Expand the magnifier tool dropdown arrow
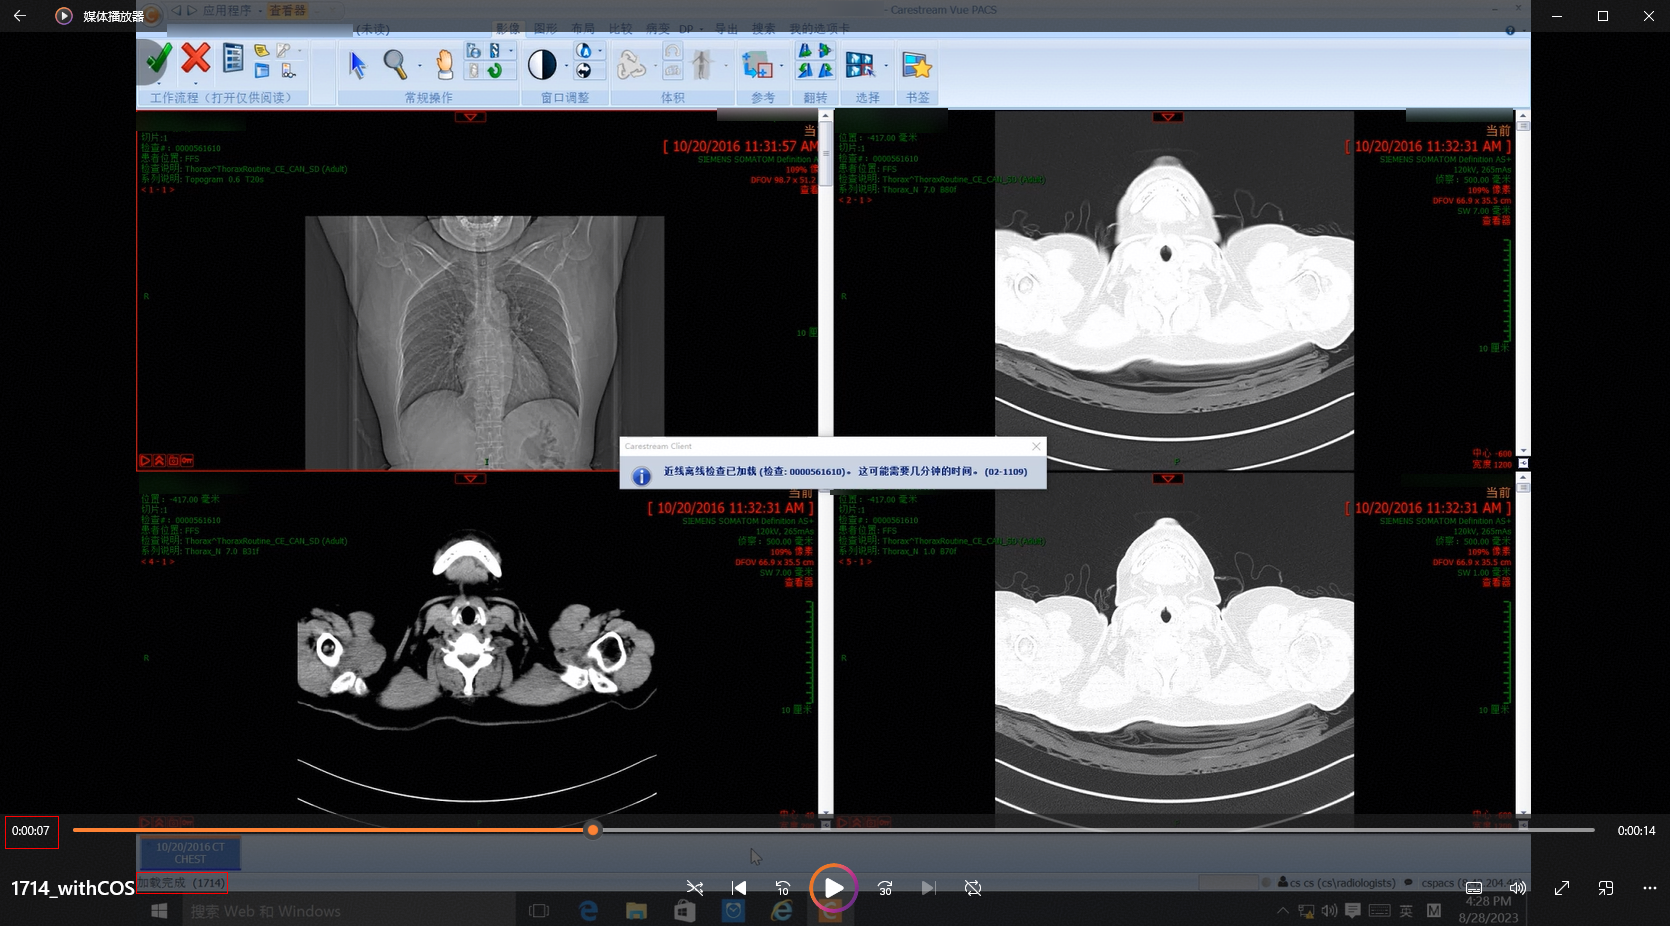Image resolution: width=1670 pixels, height=926 pixels. [x=419, y=67]
